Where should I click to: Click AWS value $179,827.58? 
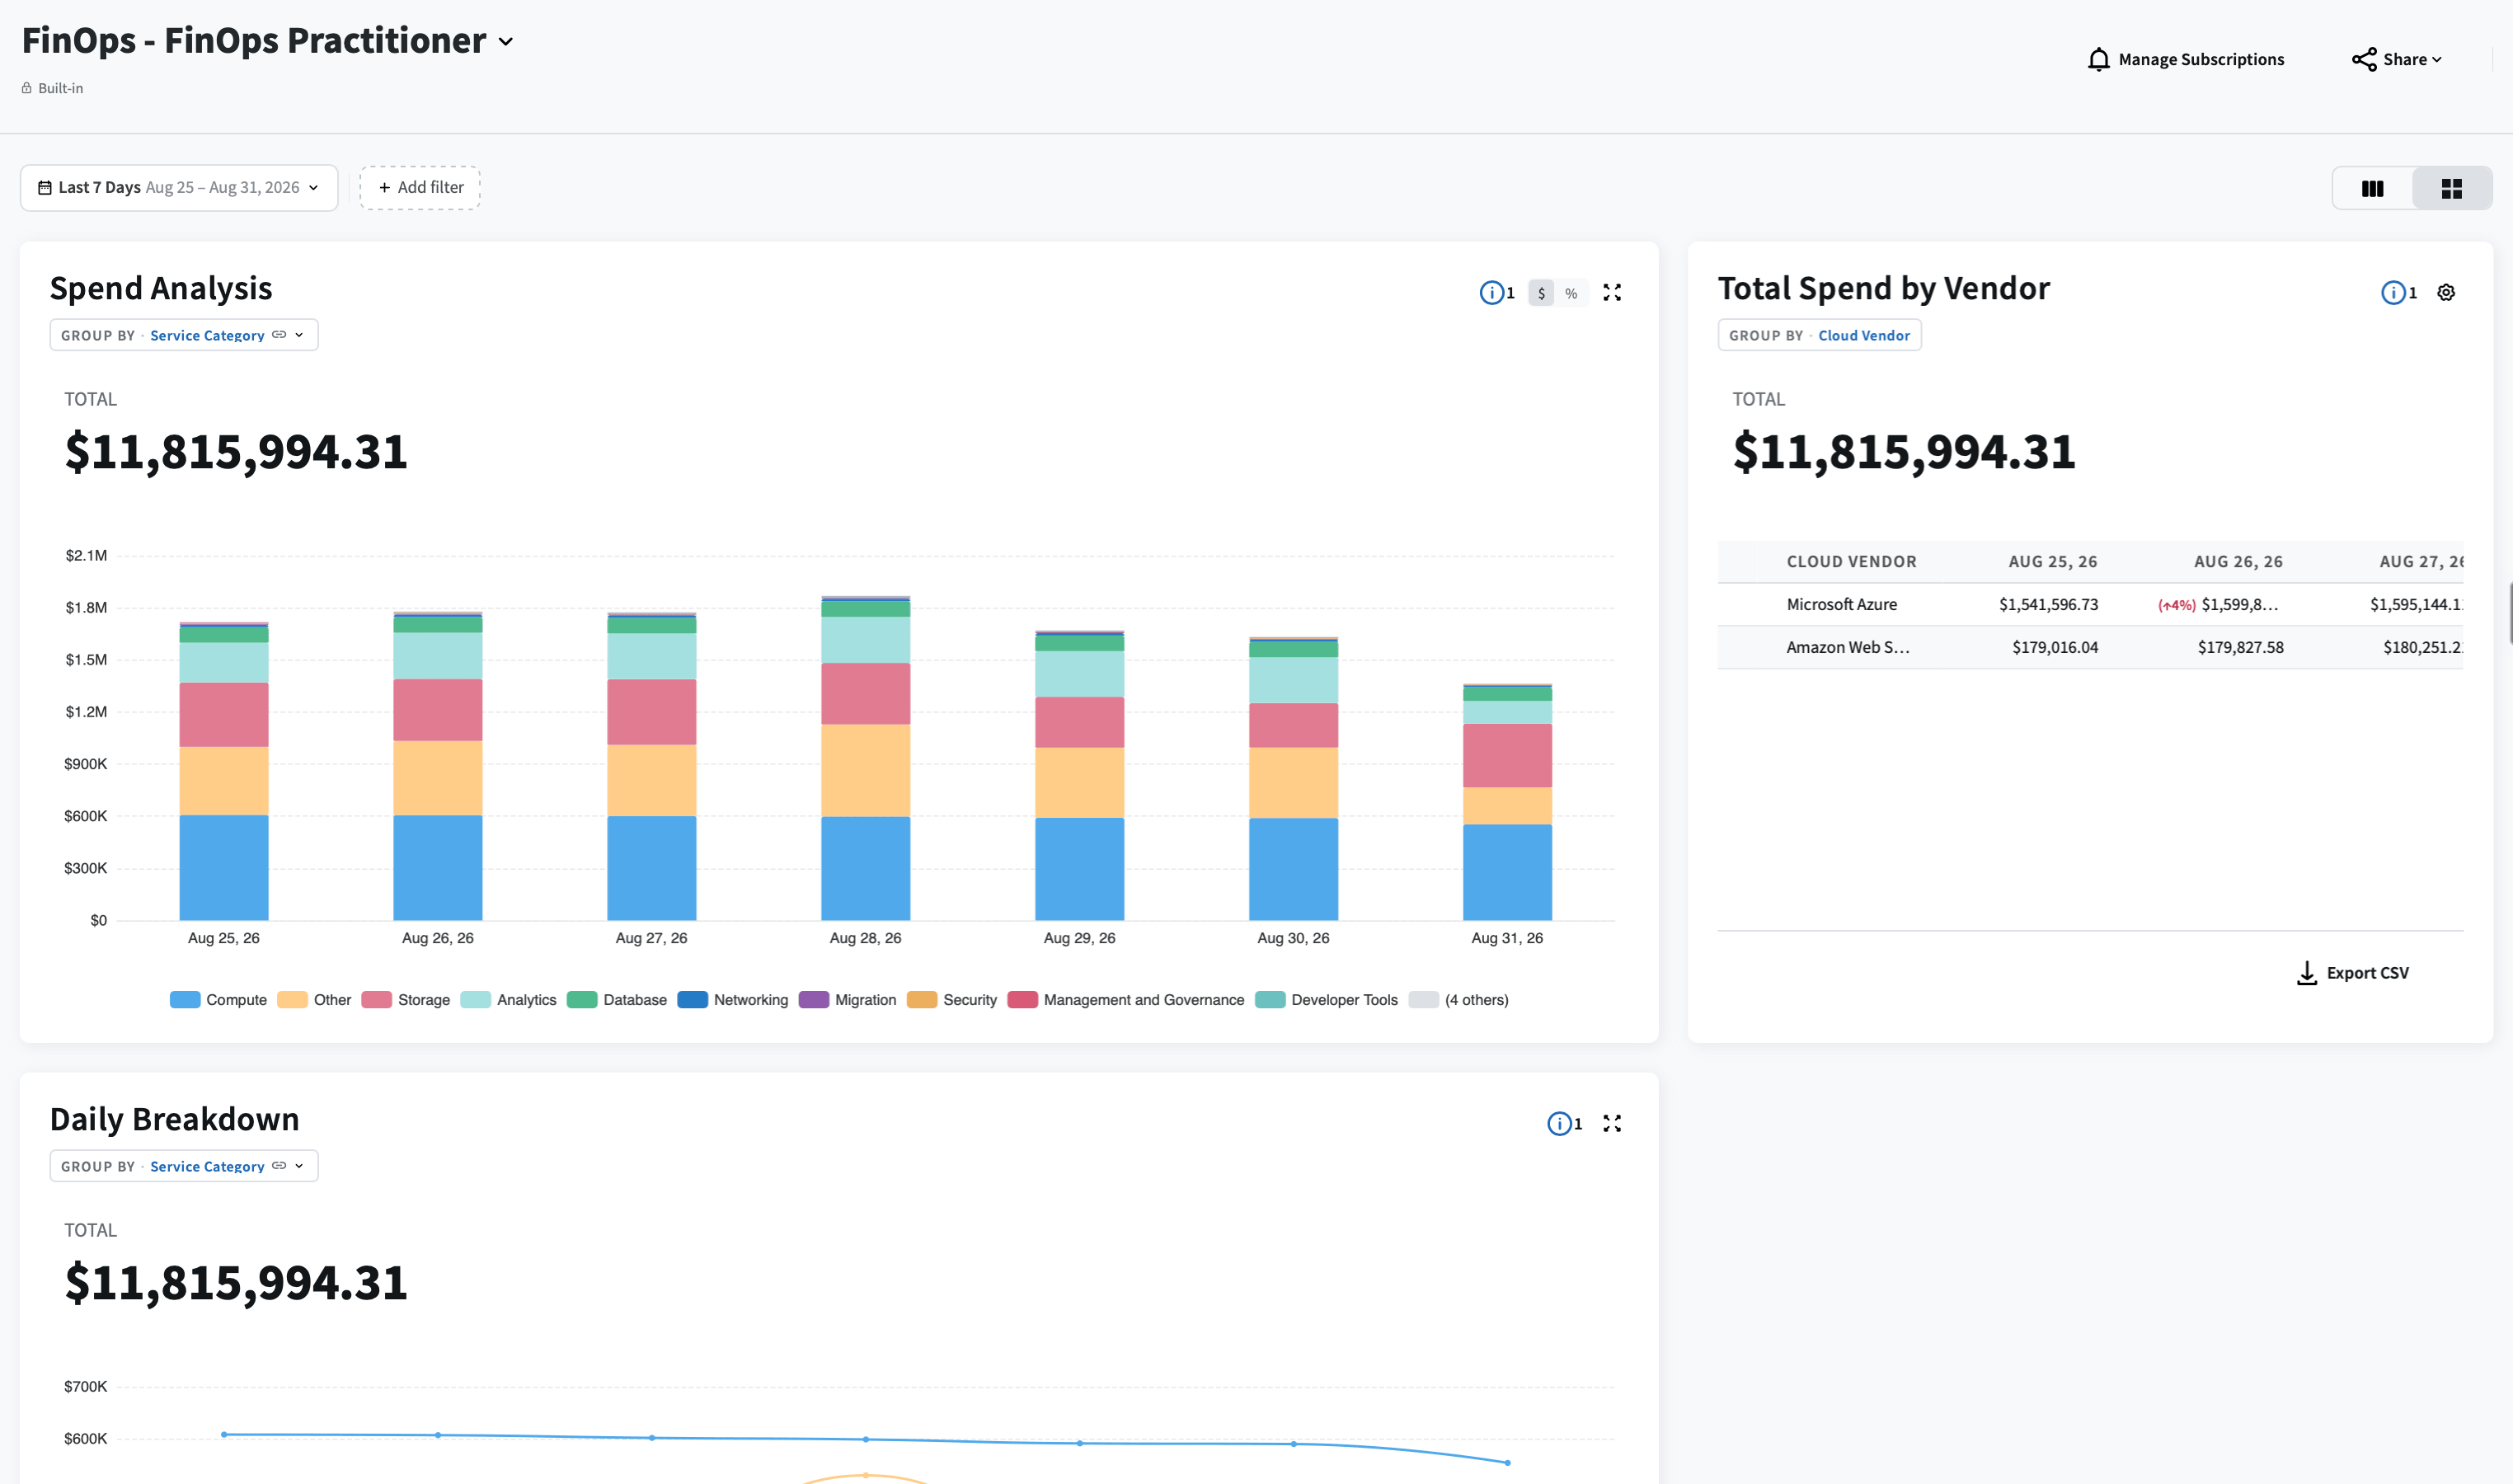(2240, 648)
